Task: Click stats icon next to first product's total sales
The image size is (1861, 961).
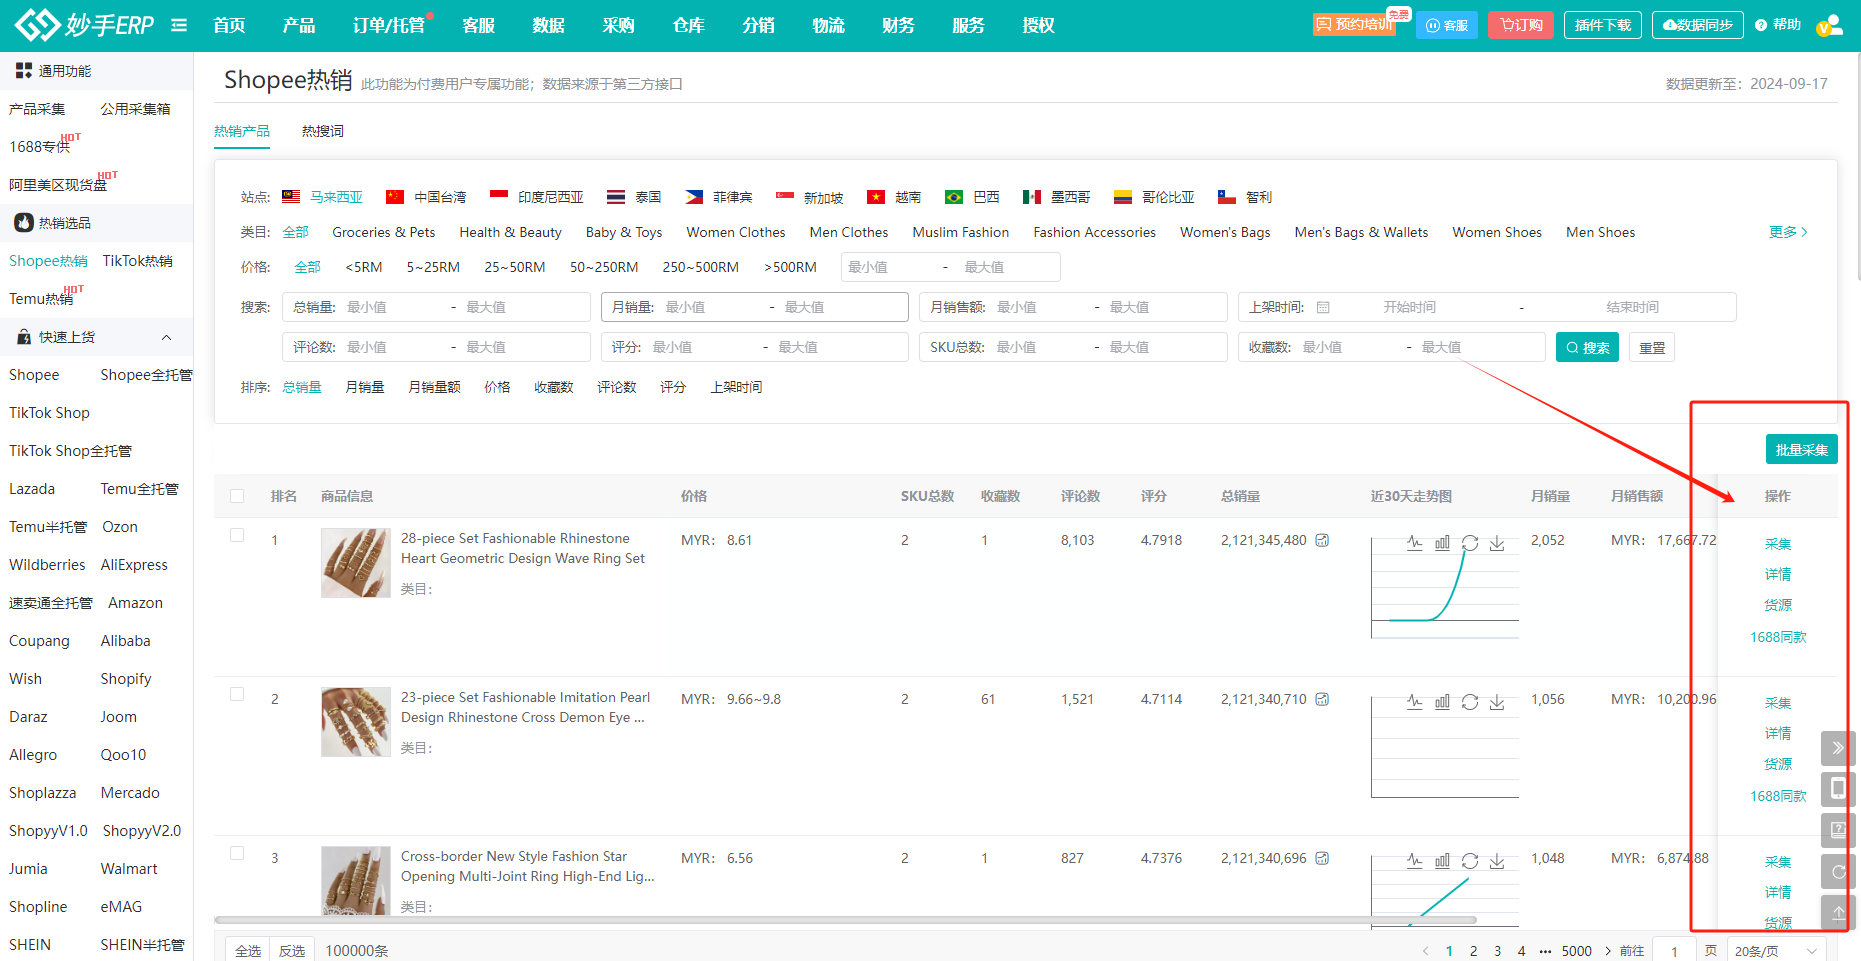Action: click(1322, 540)
